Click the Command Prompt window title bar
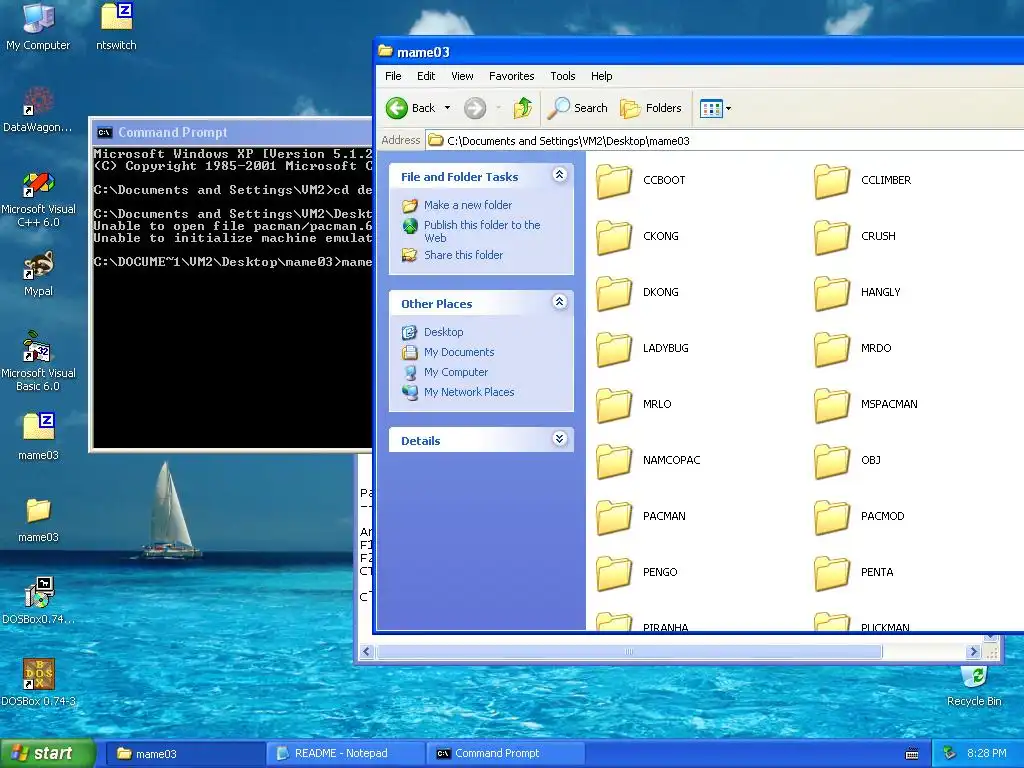1024x768 pixels. [x=232, y=132]
